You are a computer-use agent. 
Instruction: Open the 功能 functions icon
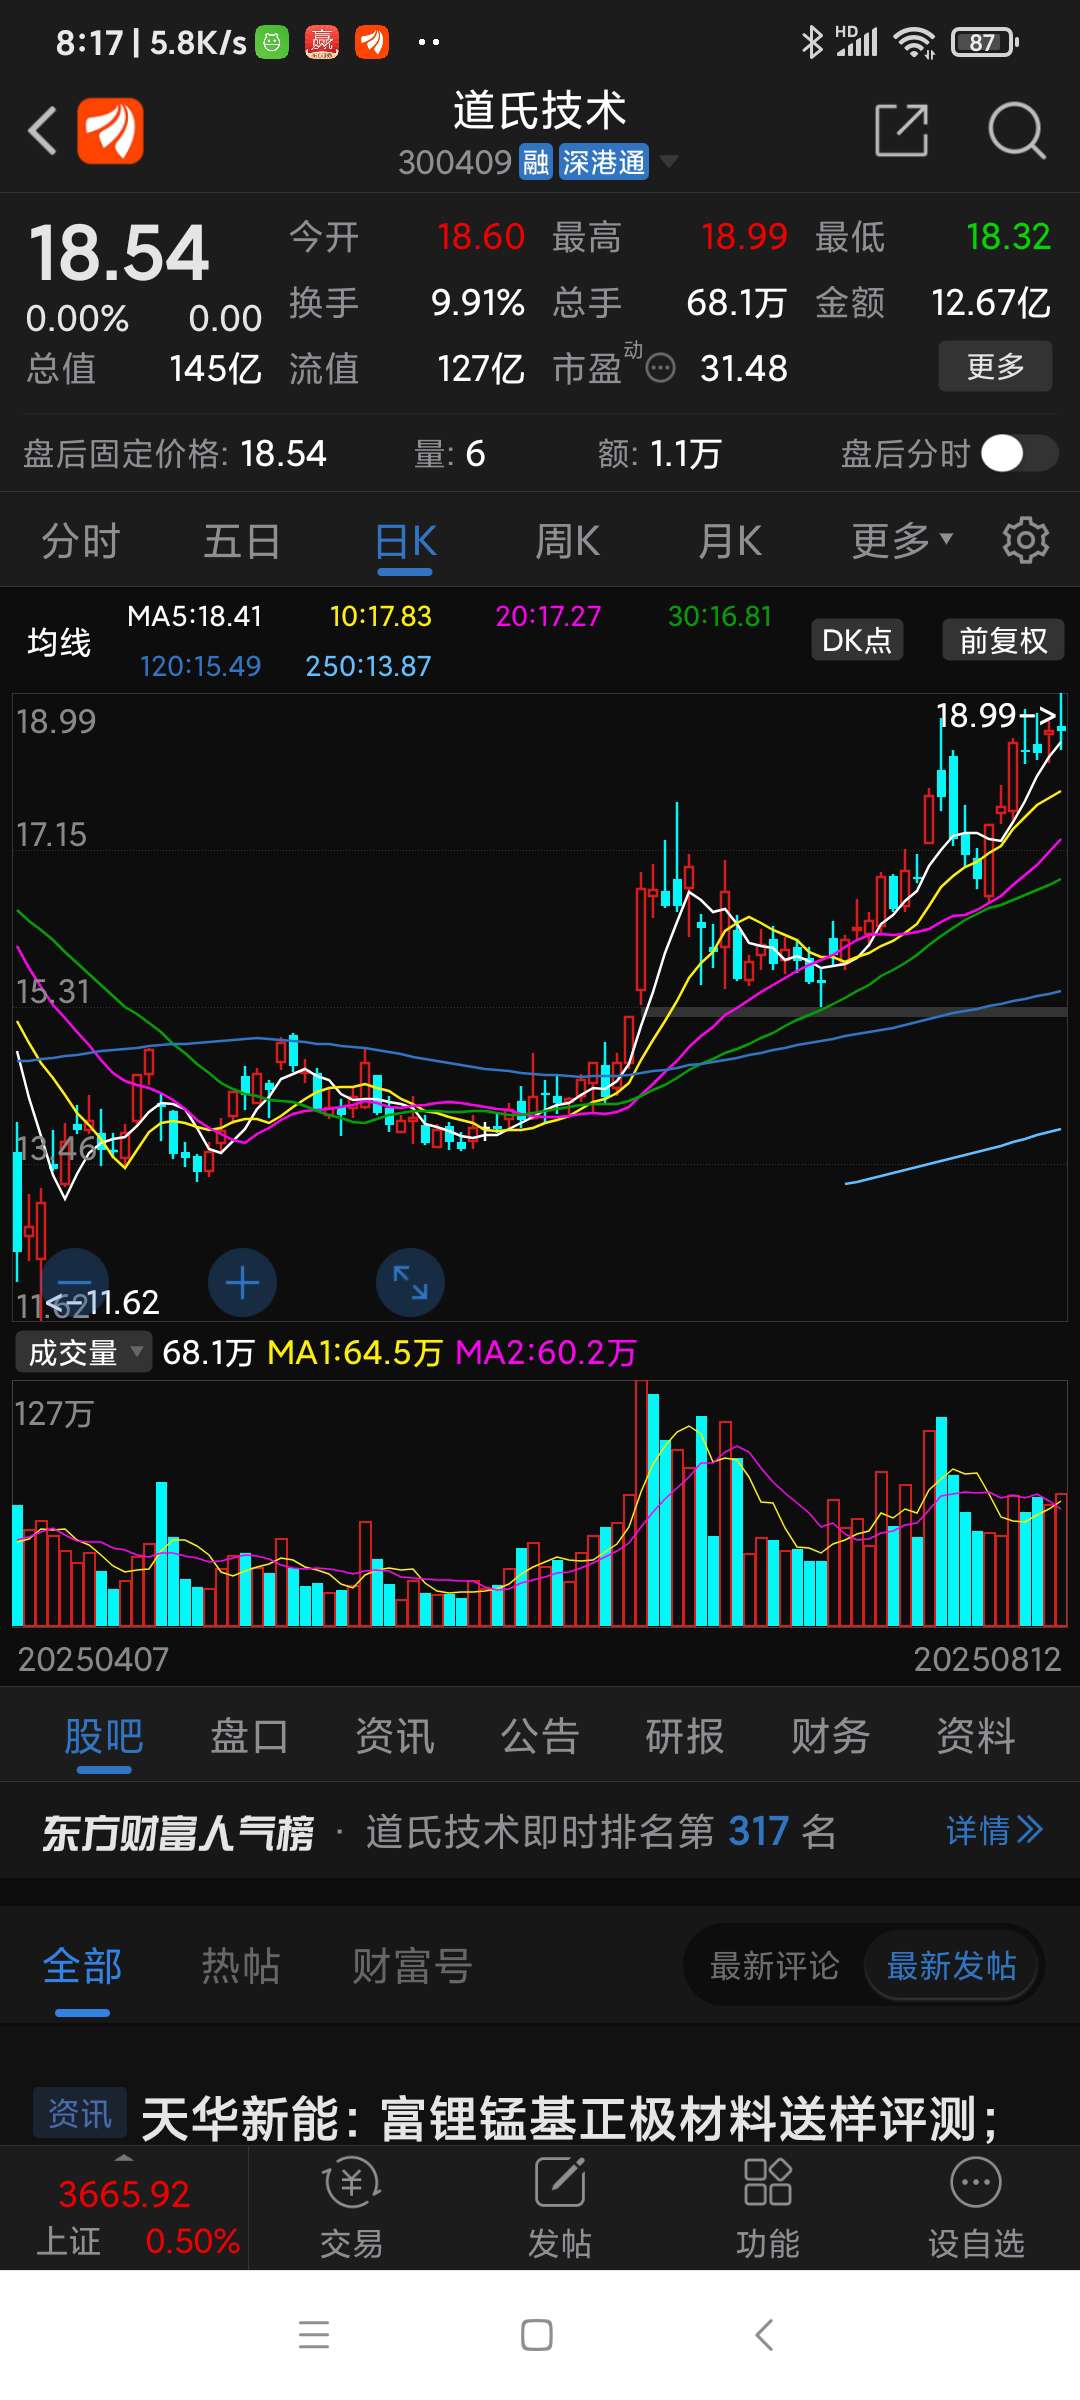coord(767,2207)
